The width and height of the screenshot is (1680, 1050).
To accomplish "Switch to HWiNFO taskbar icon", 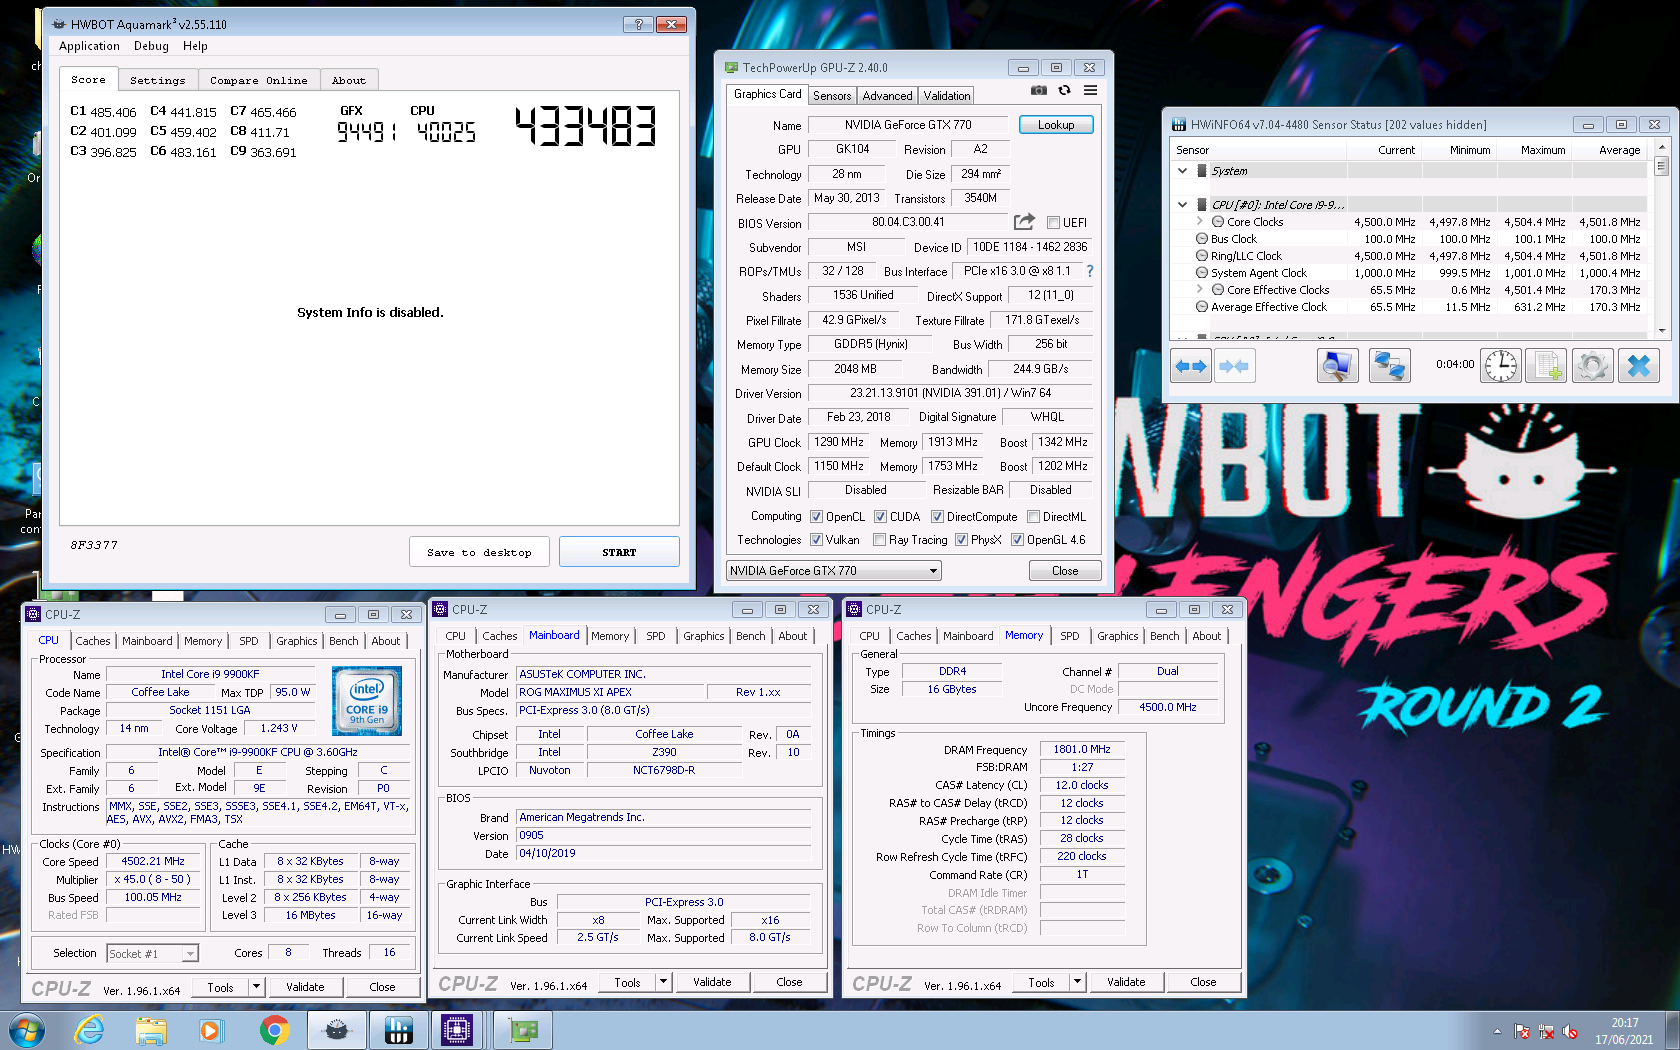I will pos(398,1030).
